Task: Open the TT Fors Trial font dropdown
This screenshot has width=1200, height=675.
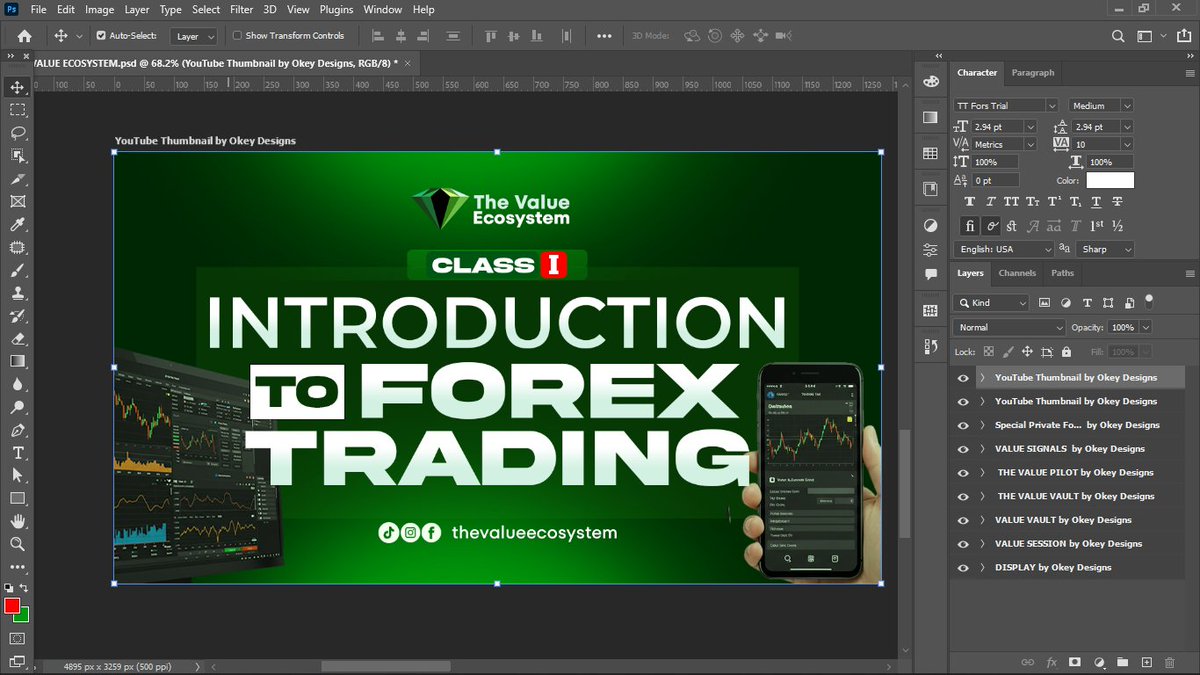Action: tap(1005, 106)
